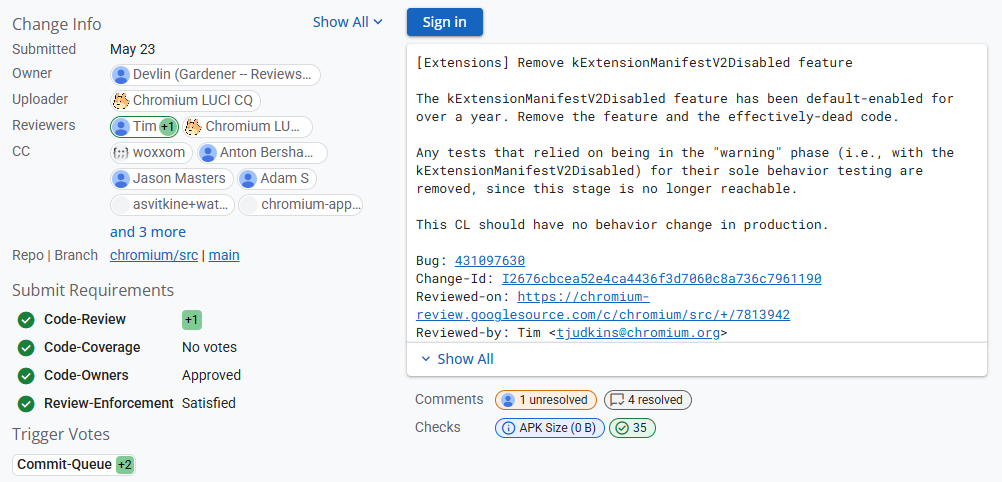Open the Reviewed-on chromium-review URL
Screen dimensions: 1002x482
(x=603, y=306)
